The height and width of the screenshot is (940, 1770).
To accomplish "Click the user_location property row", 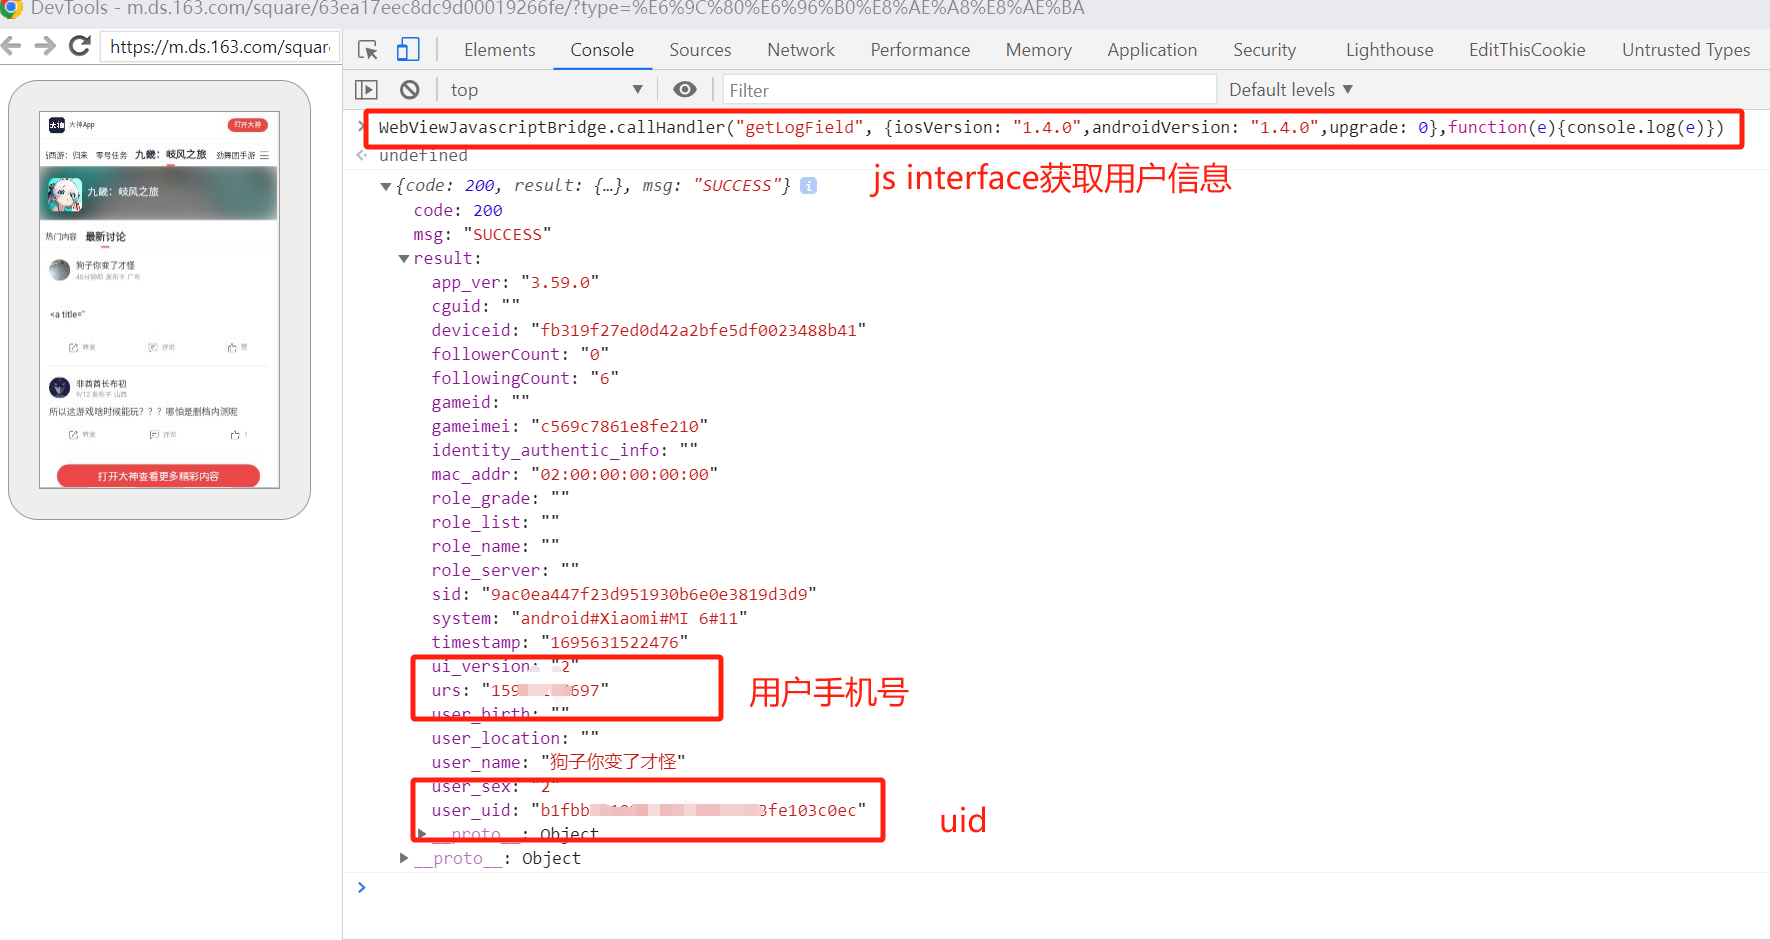I will point(515,738).
